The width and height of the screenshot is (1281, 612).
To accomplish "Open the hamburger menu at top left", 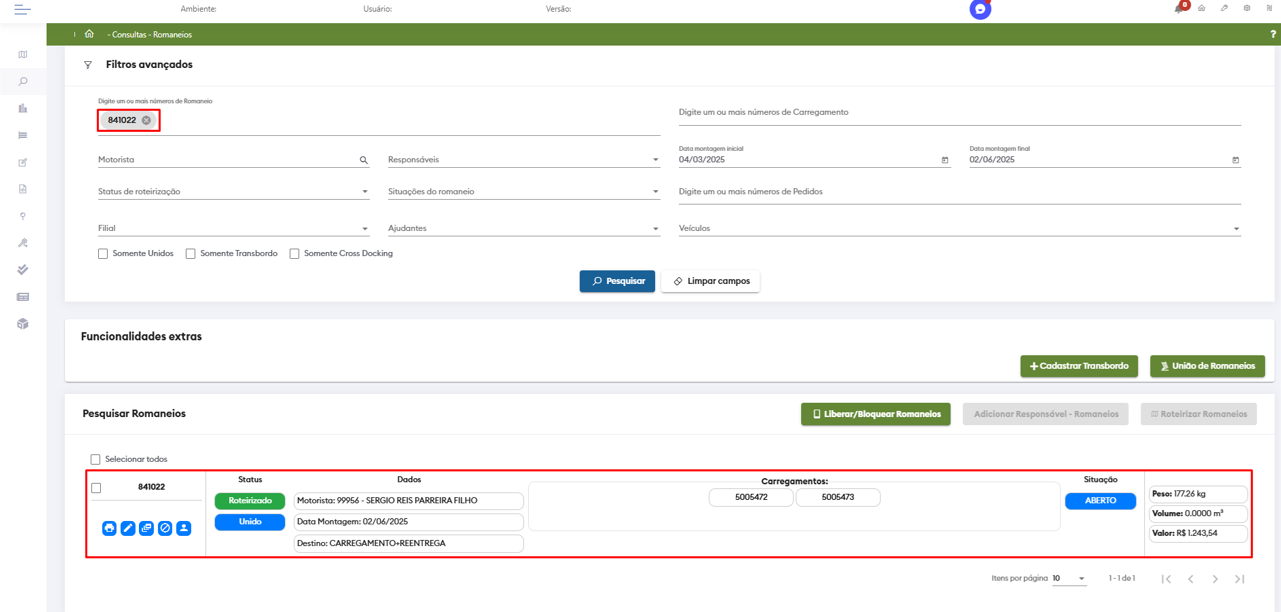I will pyautogui.click(x=22, y=9).
